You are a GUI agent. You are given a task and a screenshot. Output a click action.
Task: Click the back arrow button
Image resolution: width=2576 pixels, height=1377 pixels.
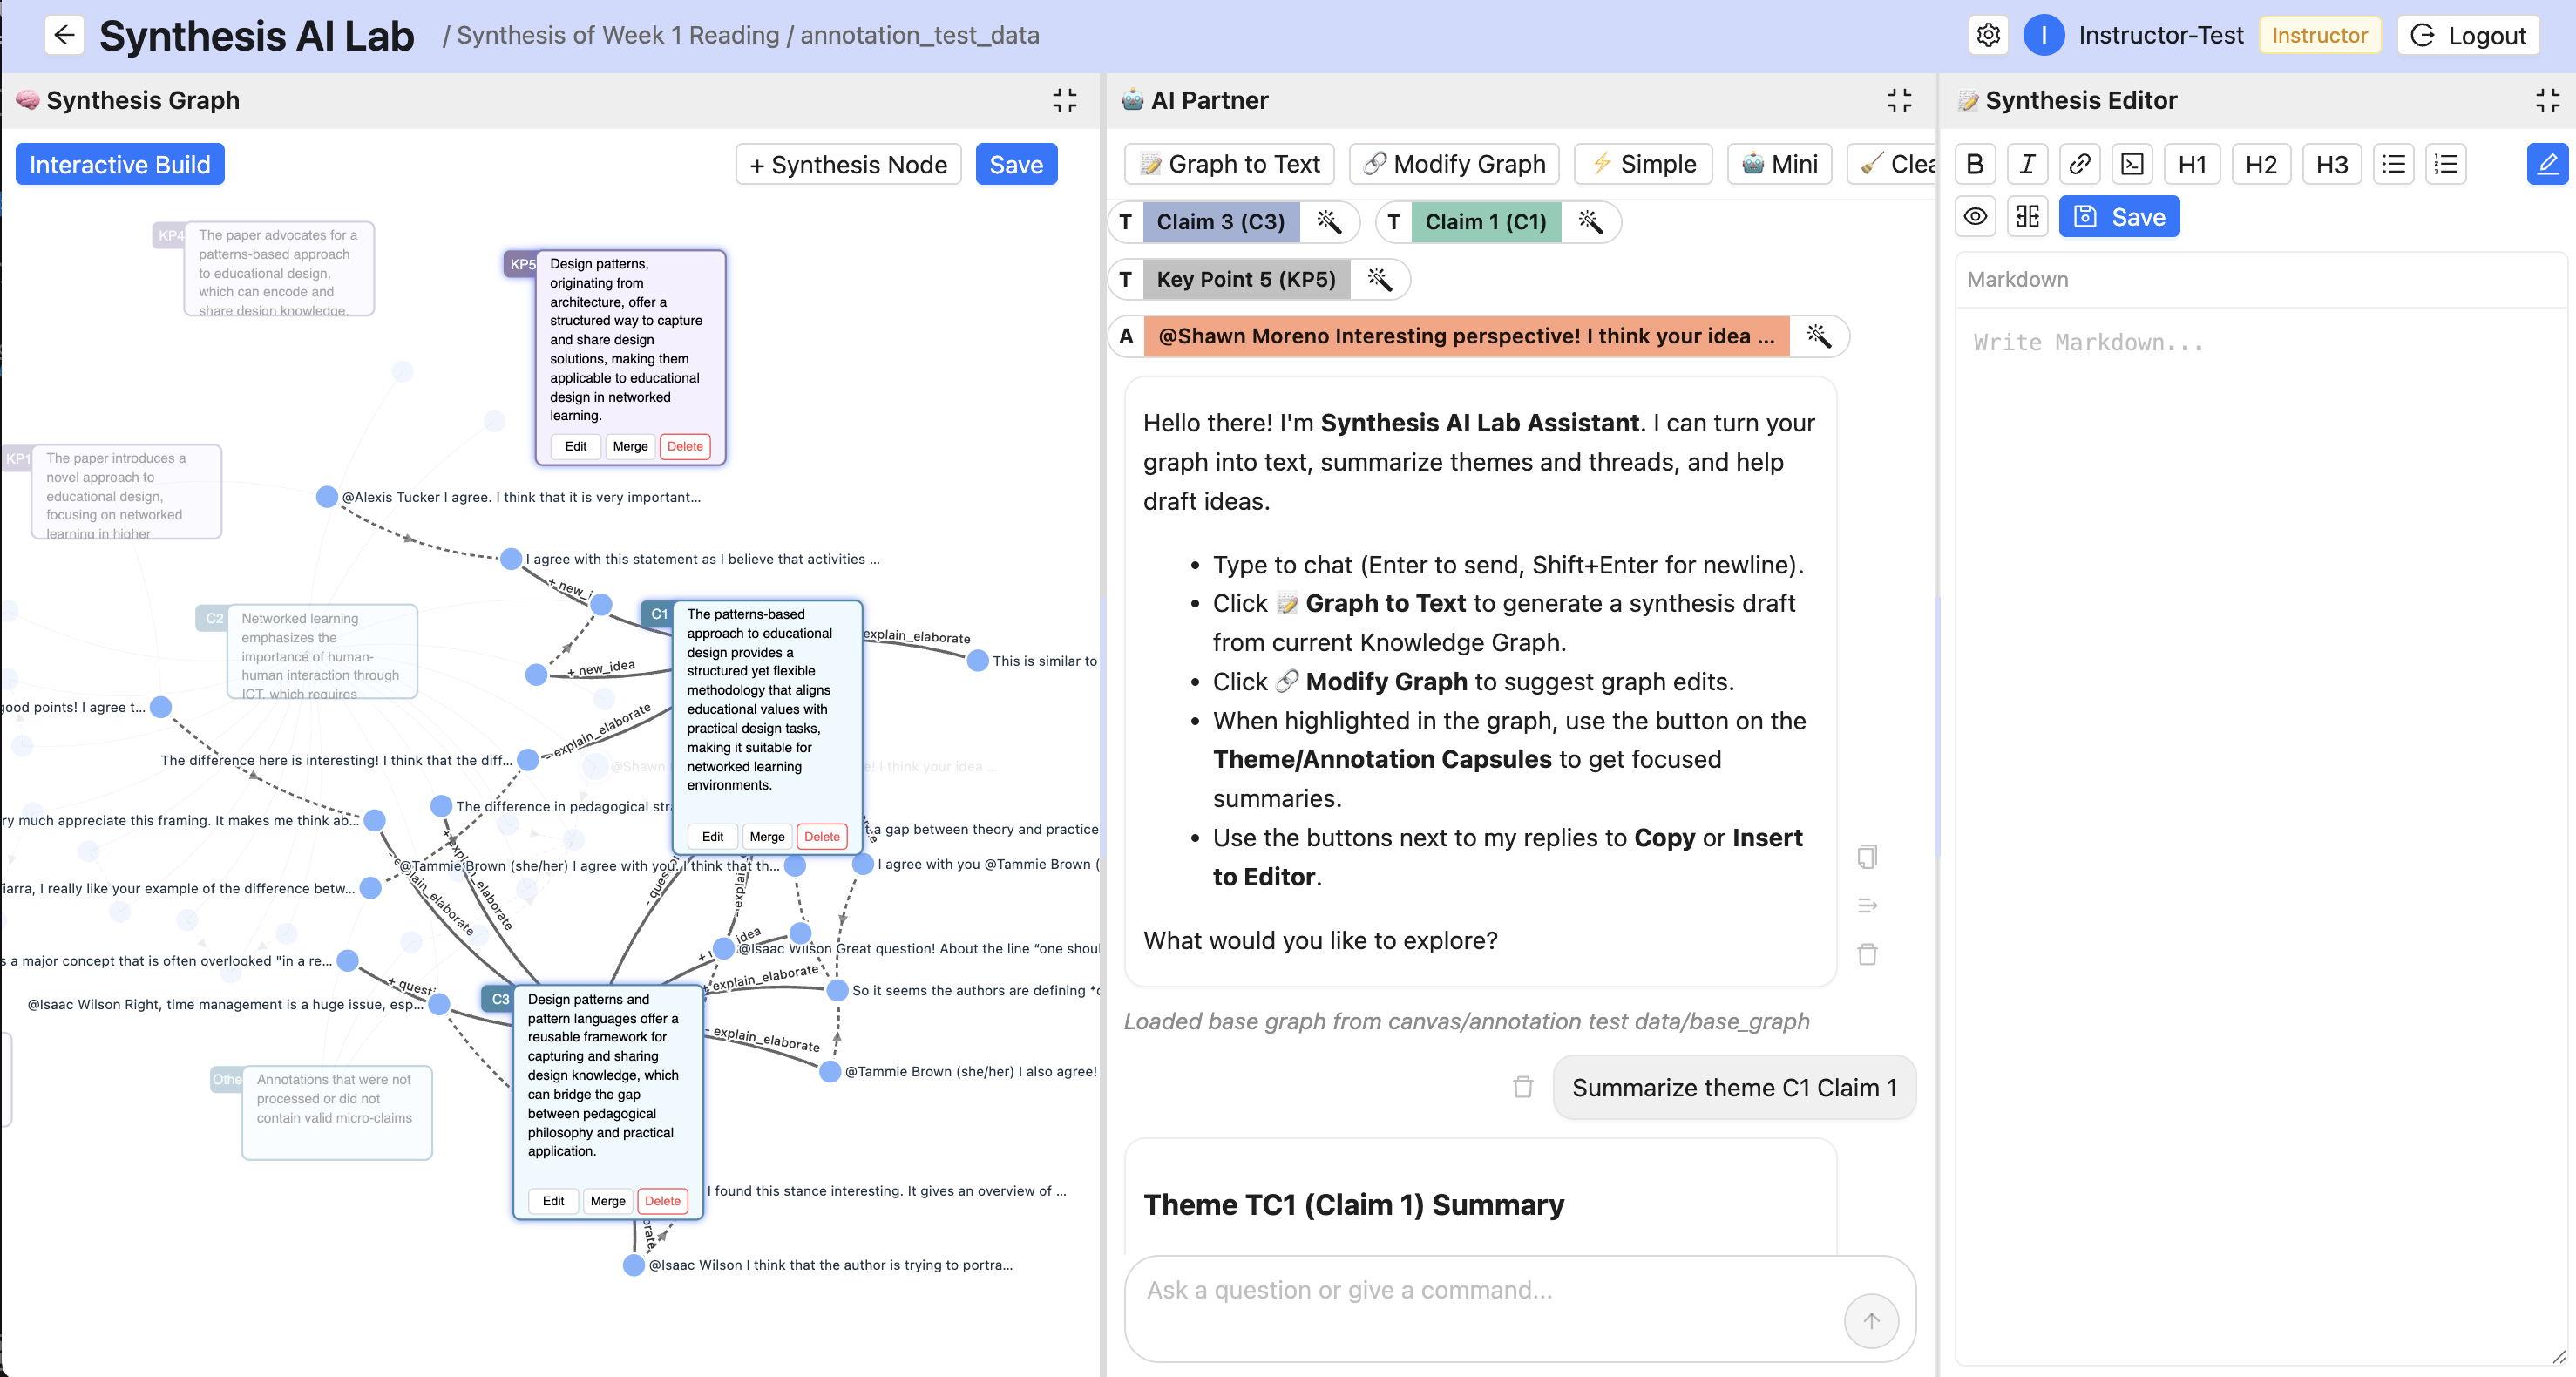(64, 35)
